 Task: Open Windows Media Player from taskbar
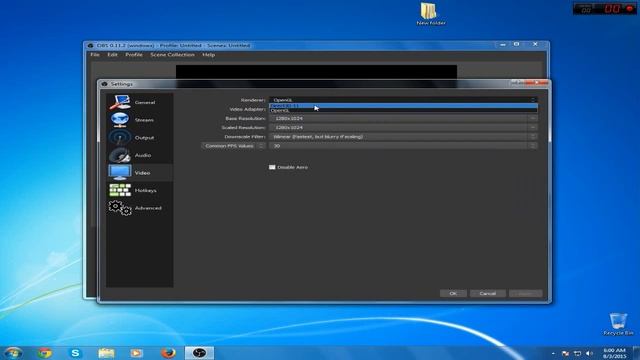tap(137, 353)
